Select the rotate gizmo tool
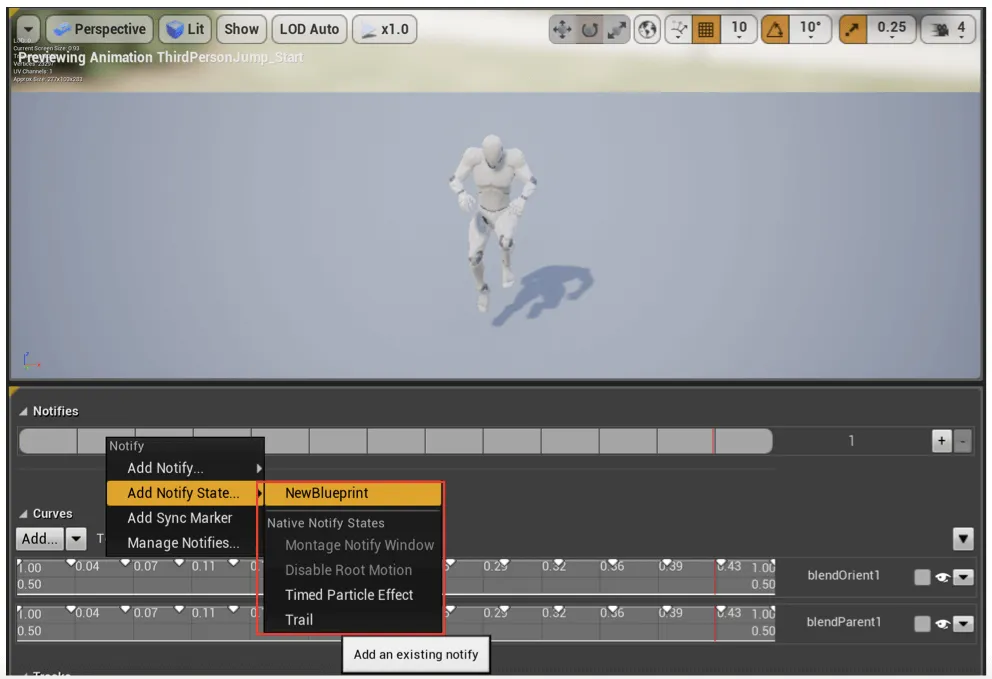Screen dimensions: 992x679 589,29
